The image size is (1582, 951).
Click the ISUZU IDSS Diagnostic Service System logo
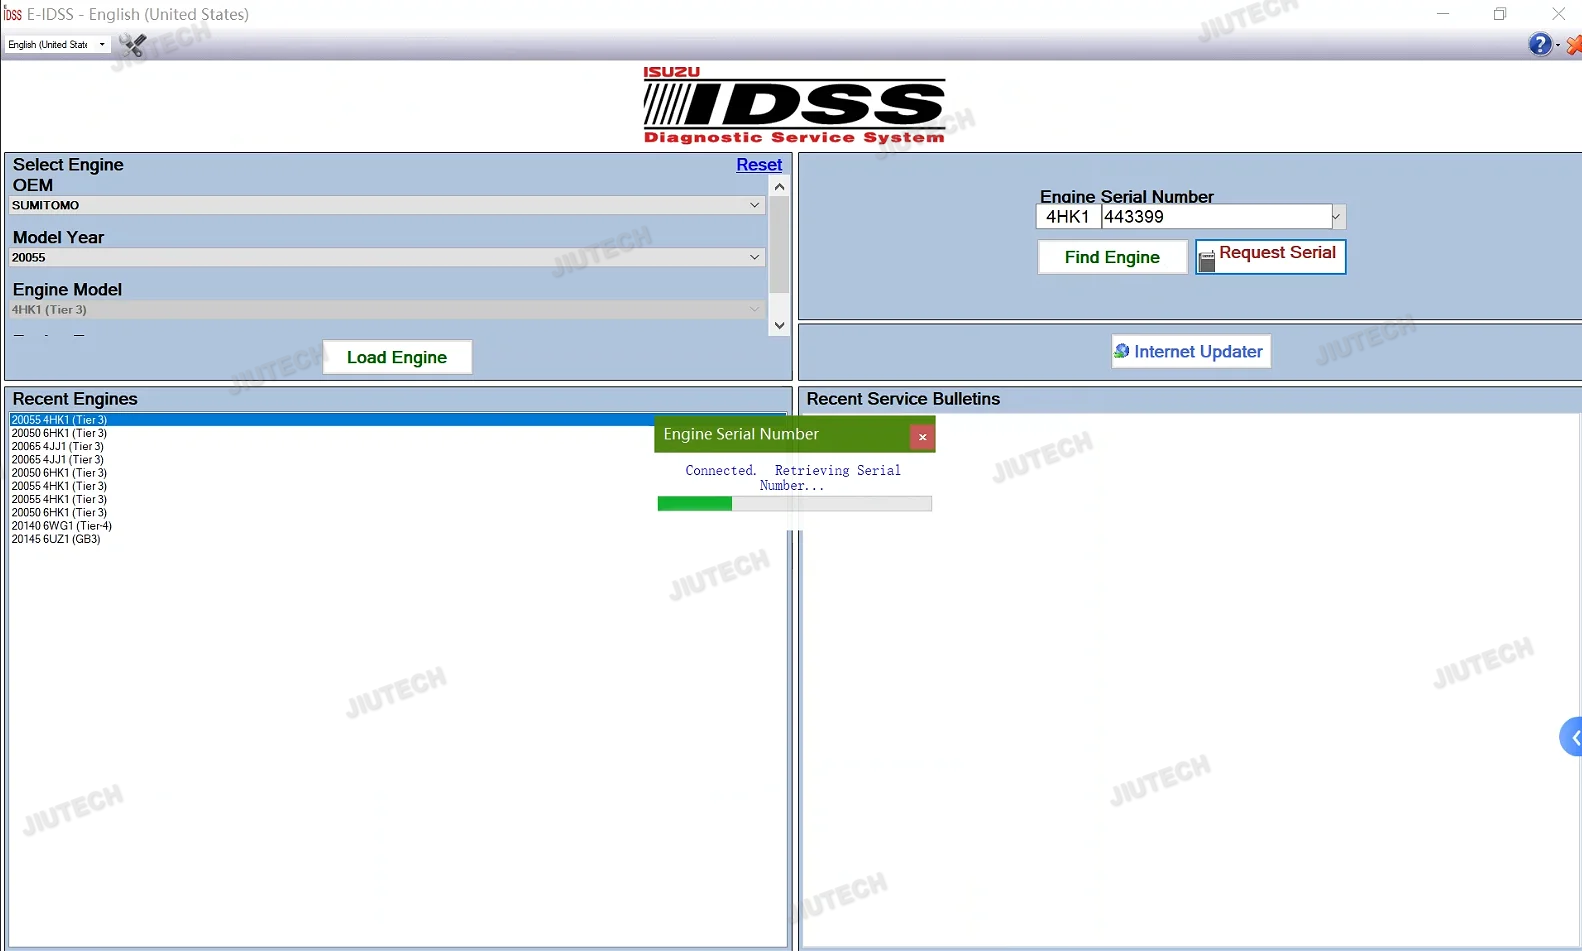[794, 106]
